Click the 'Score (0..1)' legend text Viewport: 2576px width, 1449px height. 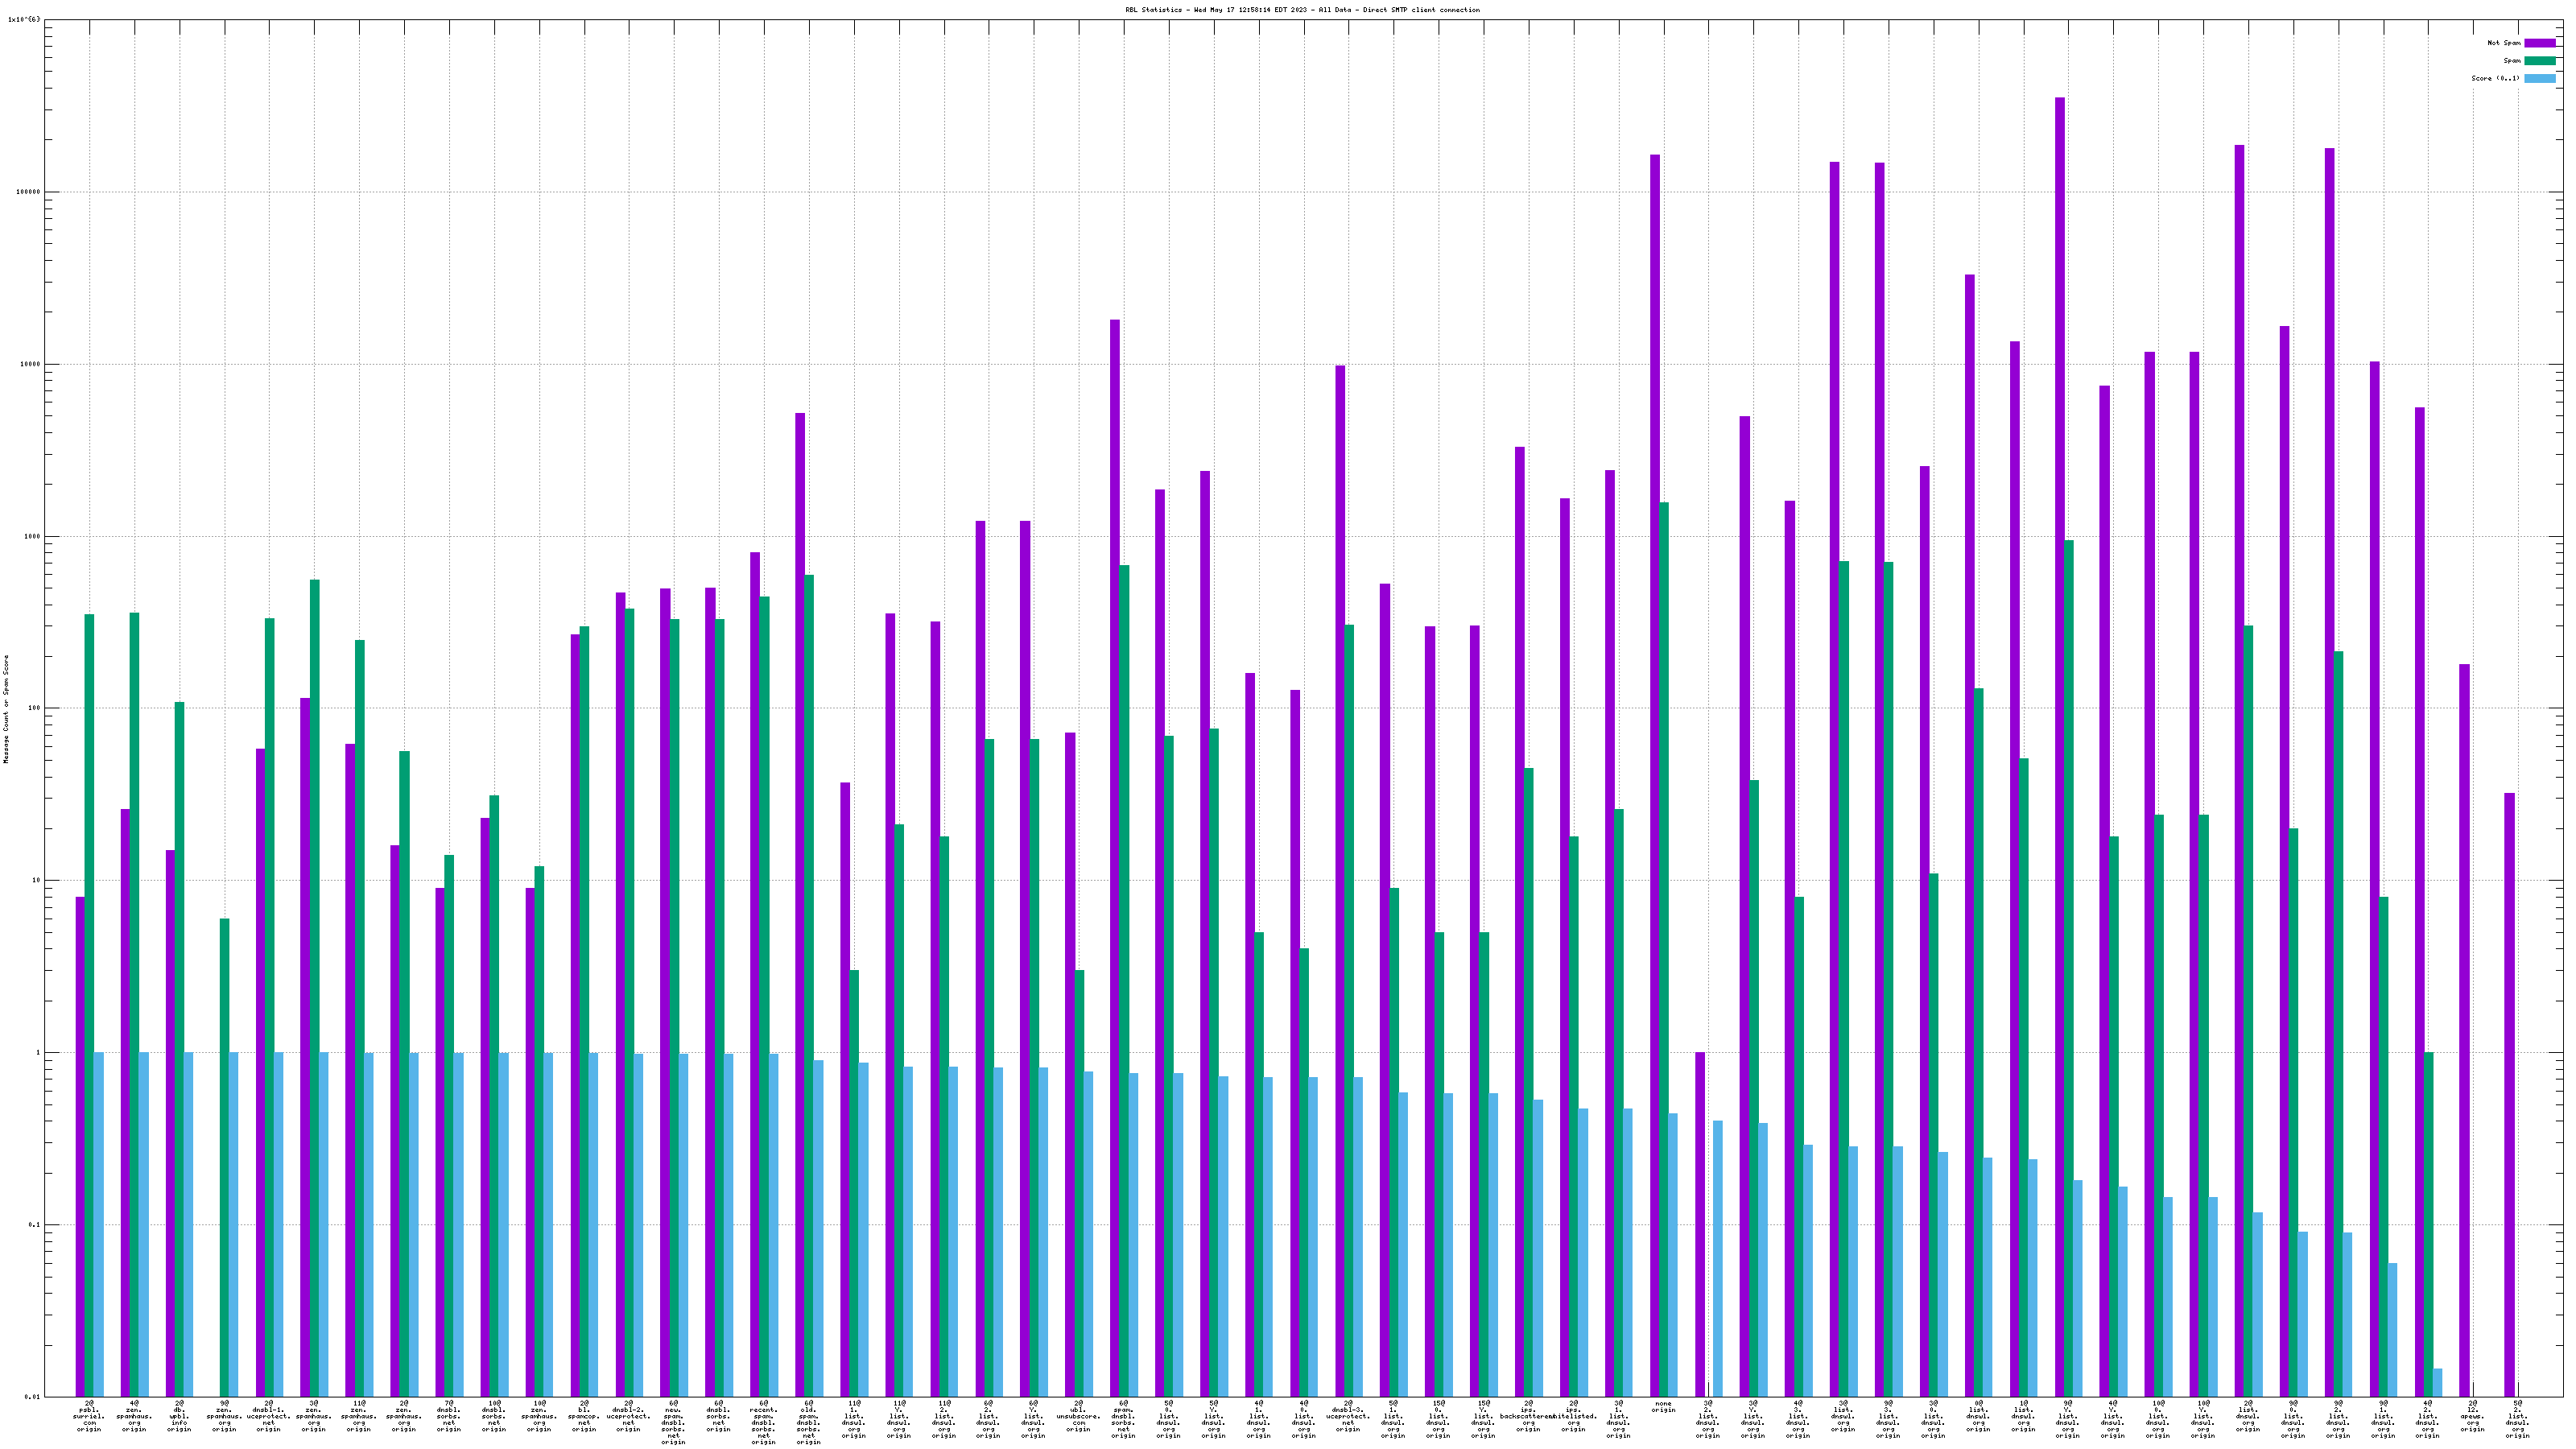click(2495, 78)
